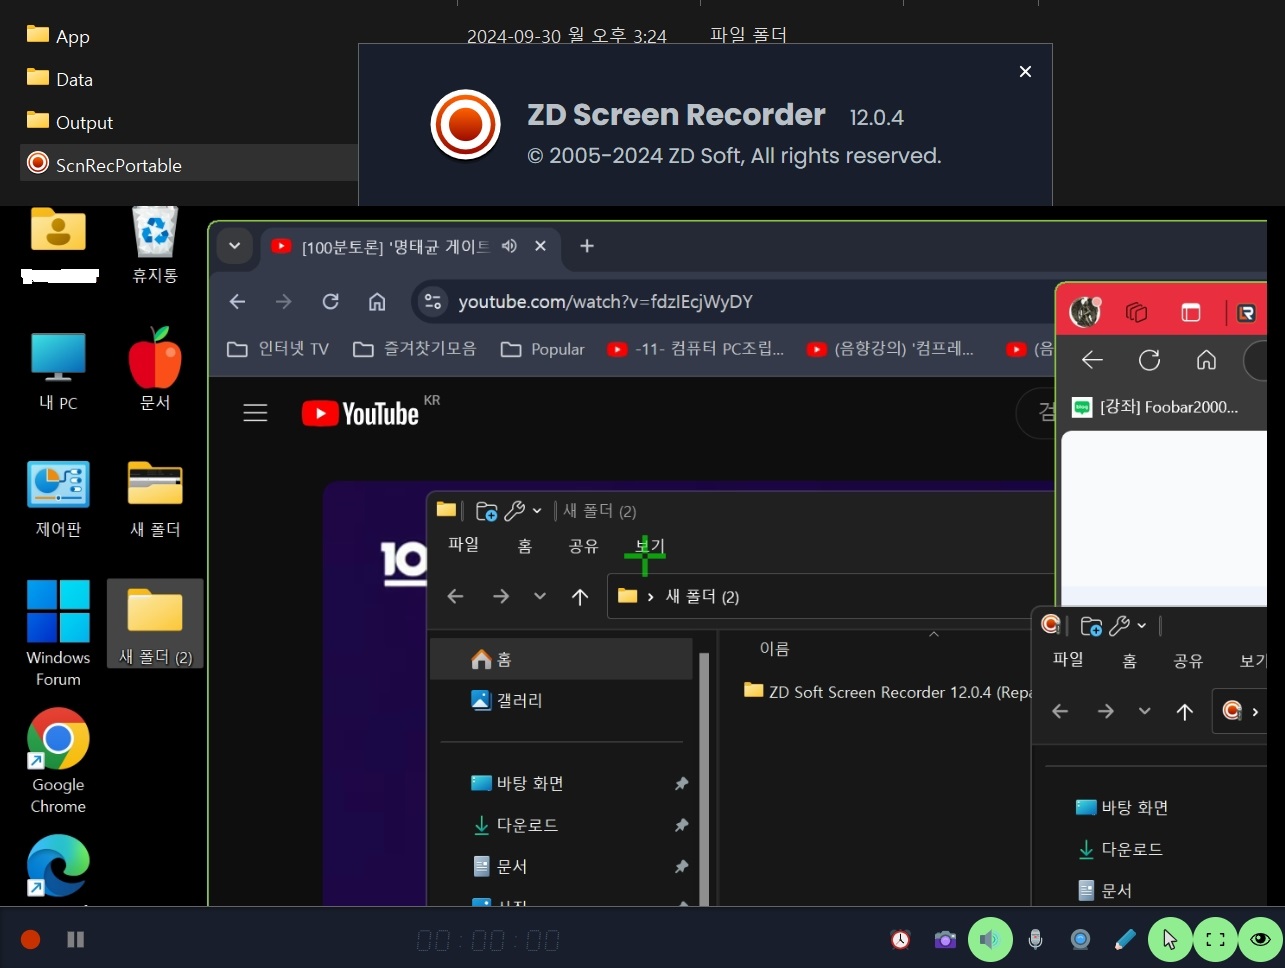This screenshot has width=1285, height=968.
Task: Click the ZD Screen Recorder logo icon
Action: (x=465, y=125)
